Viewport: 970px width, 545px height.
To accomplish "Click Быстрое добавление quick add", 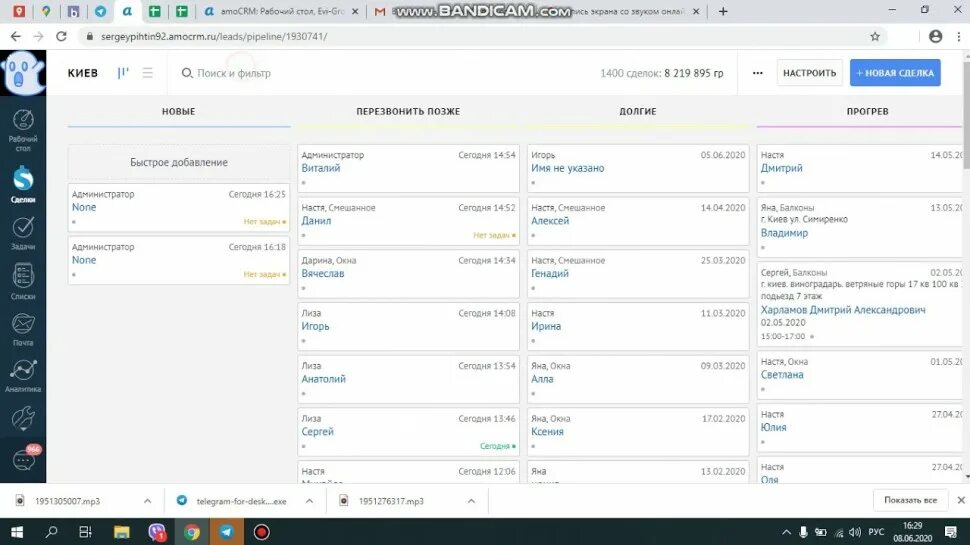I will click(x=179, y=162).
